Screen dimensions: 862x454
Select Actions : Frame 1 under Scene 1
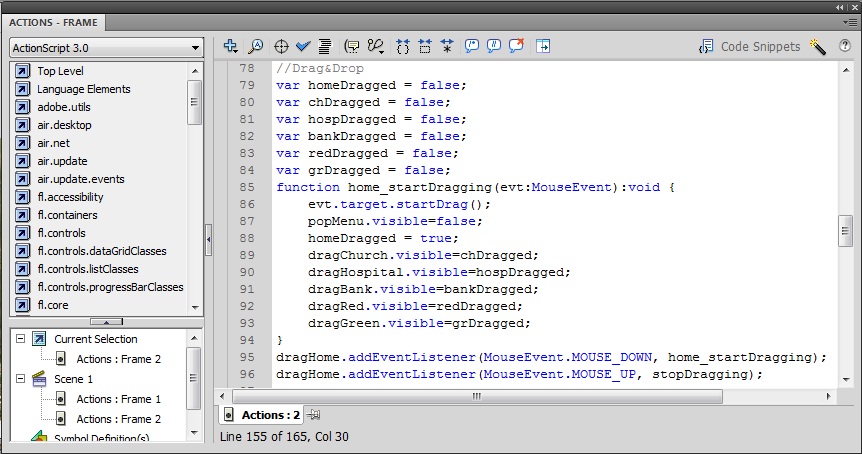click(x=118, y=399)
